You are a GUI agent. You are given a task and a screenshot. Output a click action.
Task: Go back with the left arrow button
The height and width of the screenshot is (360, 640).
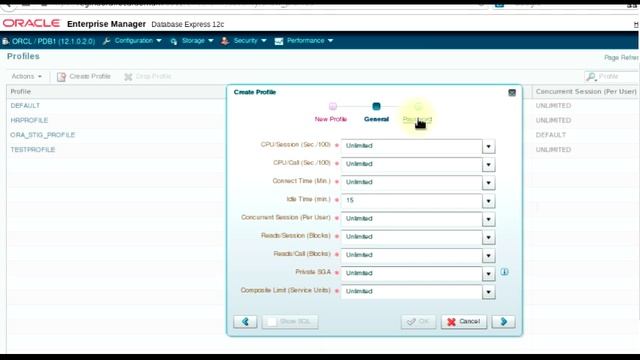coord(245,322)
